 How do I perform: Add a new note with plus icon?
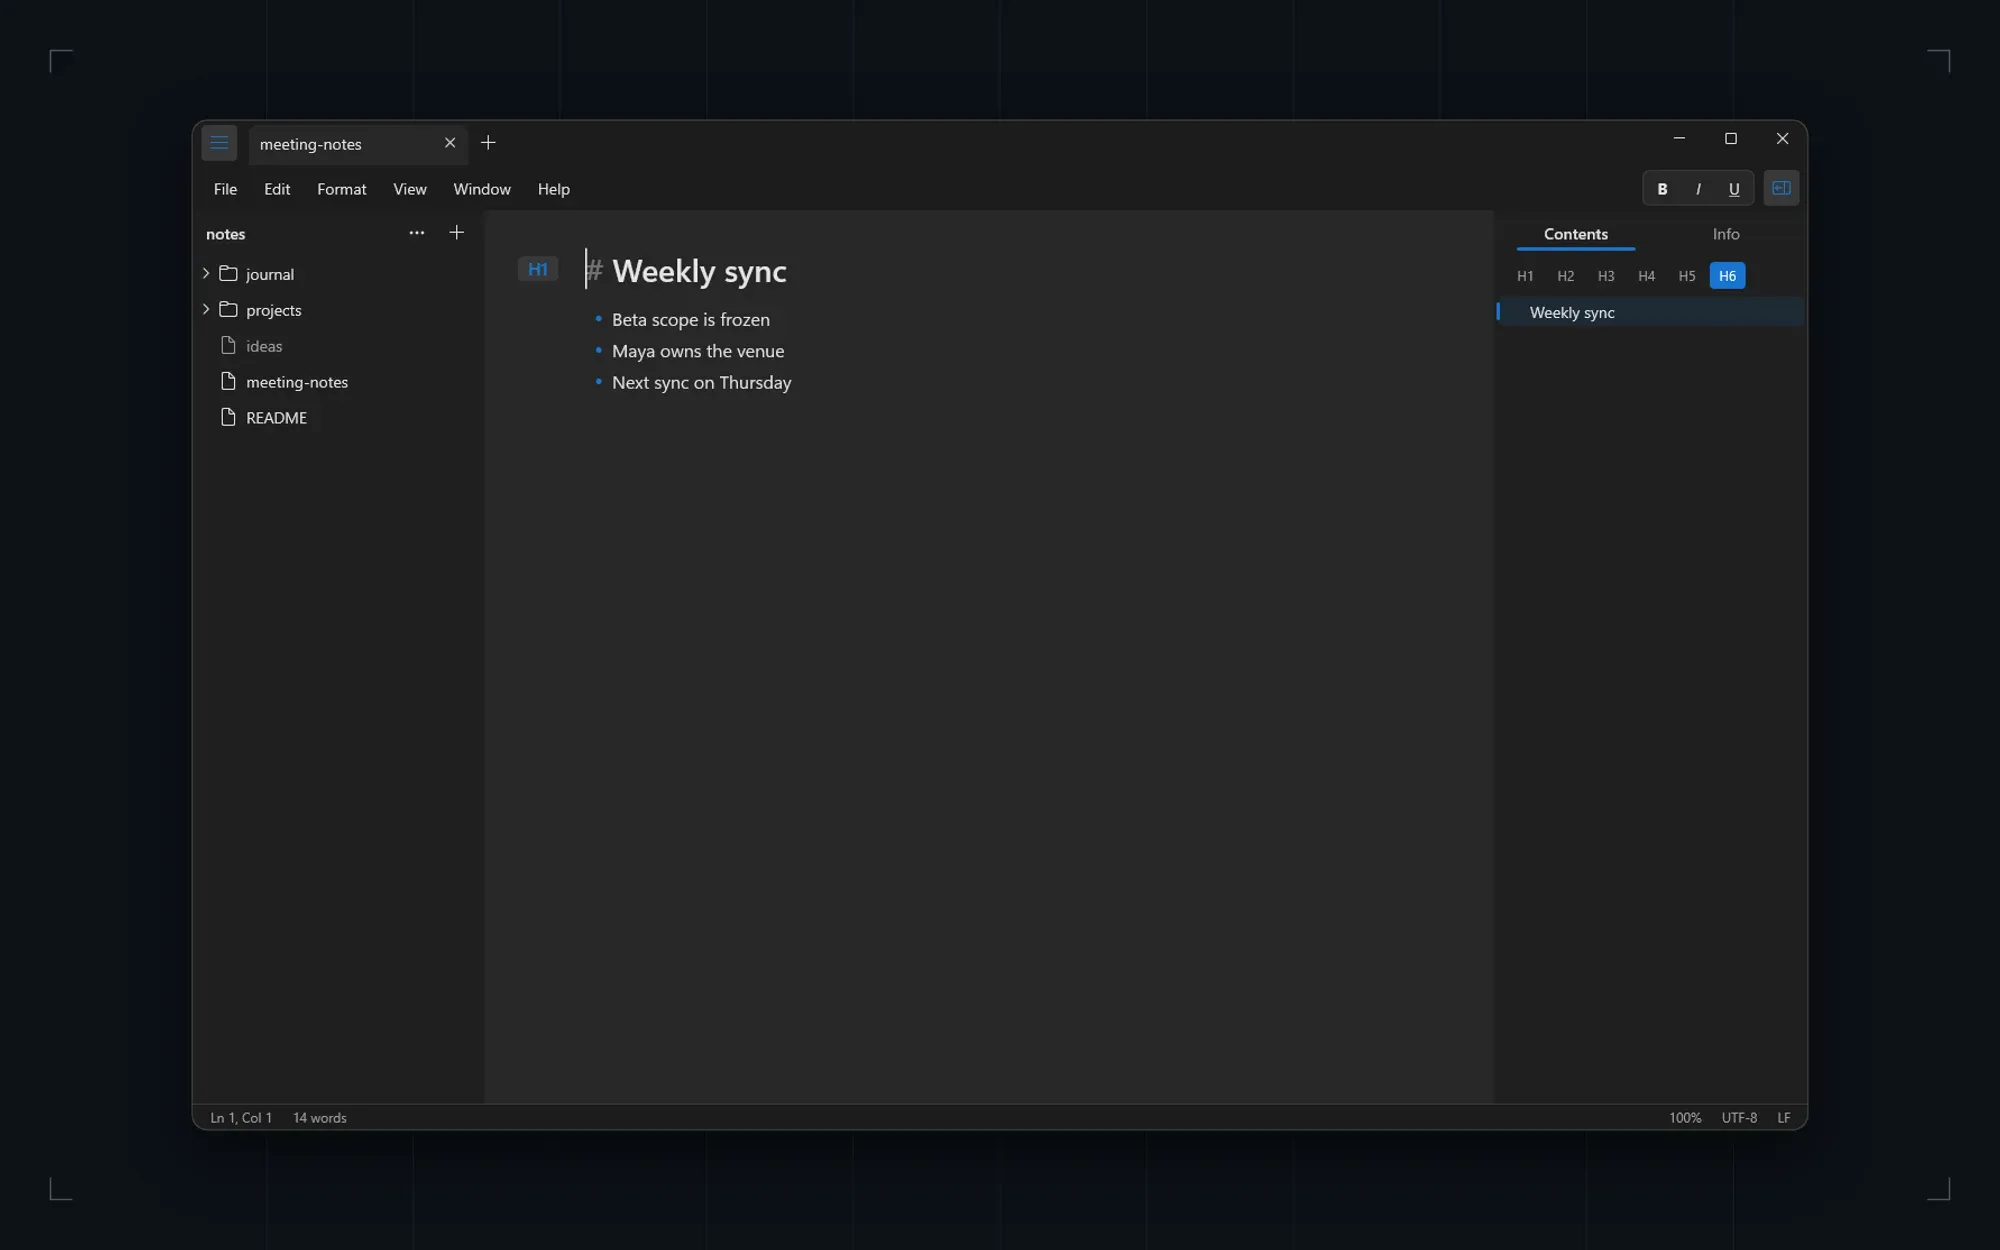(x=457, y=233)
